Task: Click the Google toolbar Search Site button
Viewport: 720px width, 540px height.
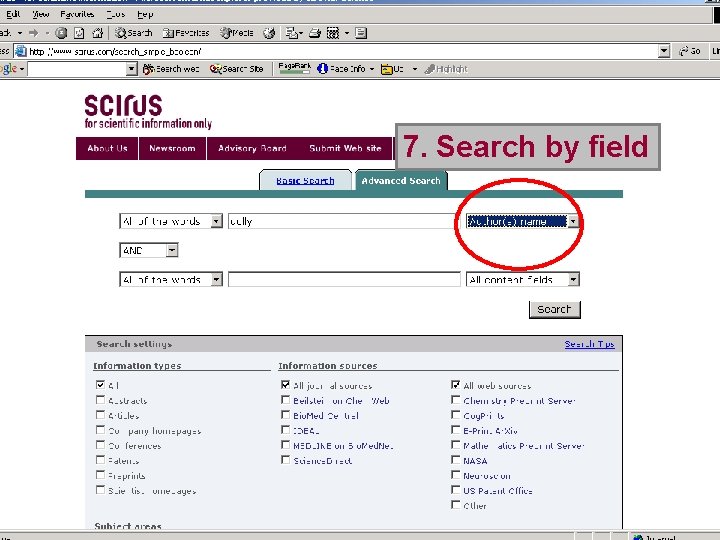Action: click(236, 69)
